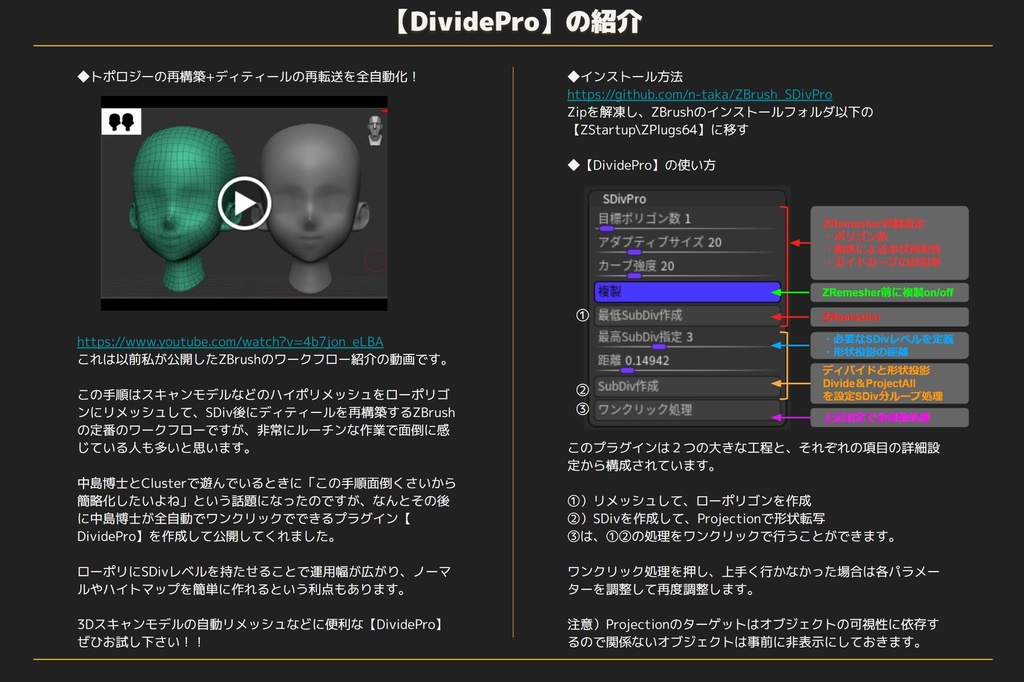Viewport: 1024px width, 682px height.
Task: Click the line '①）リメッシュして、ローポリゴンを作成'
Action: [689, 501]
